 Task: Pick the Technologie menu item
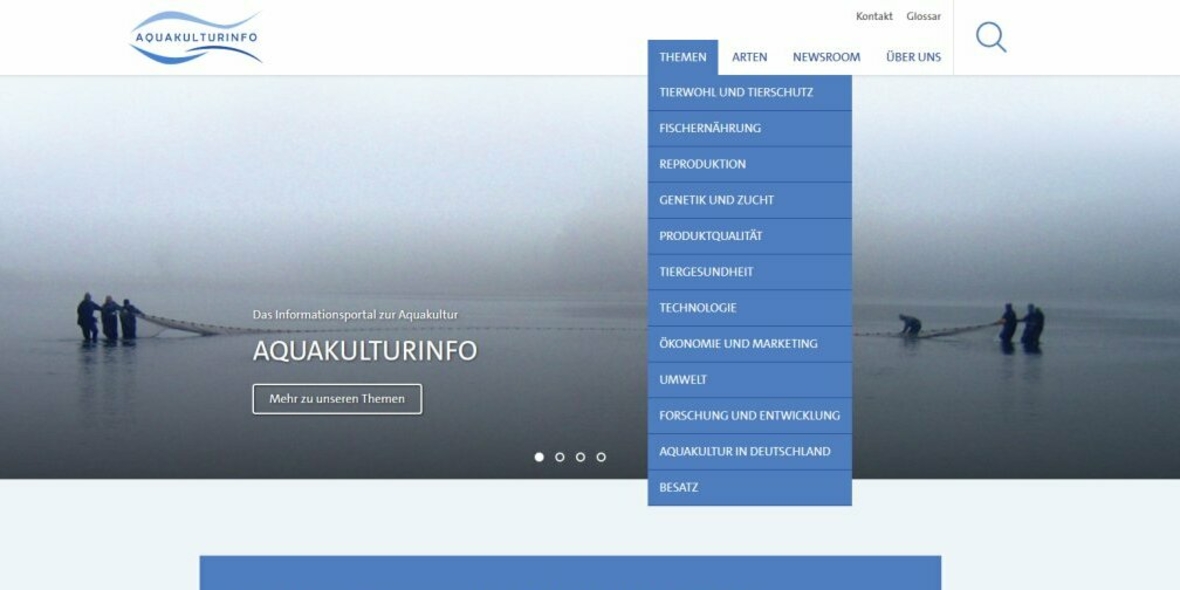[697, 308]
